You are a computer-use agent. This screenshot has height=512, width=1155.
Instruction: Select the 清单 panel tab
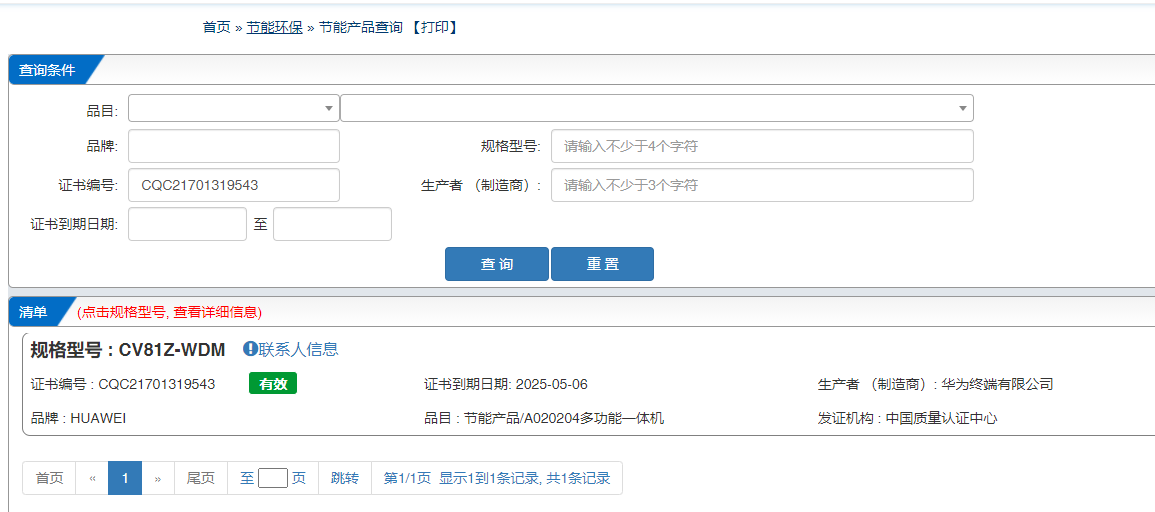(x=34, y=312)
